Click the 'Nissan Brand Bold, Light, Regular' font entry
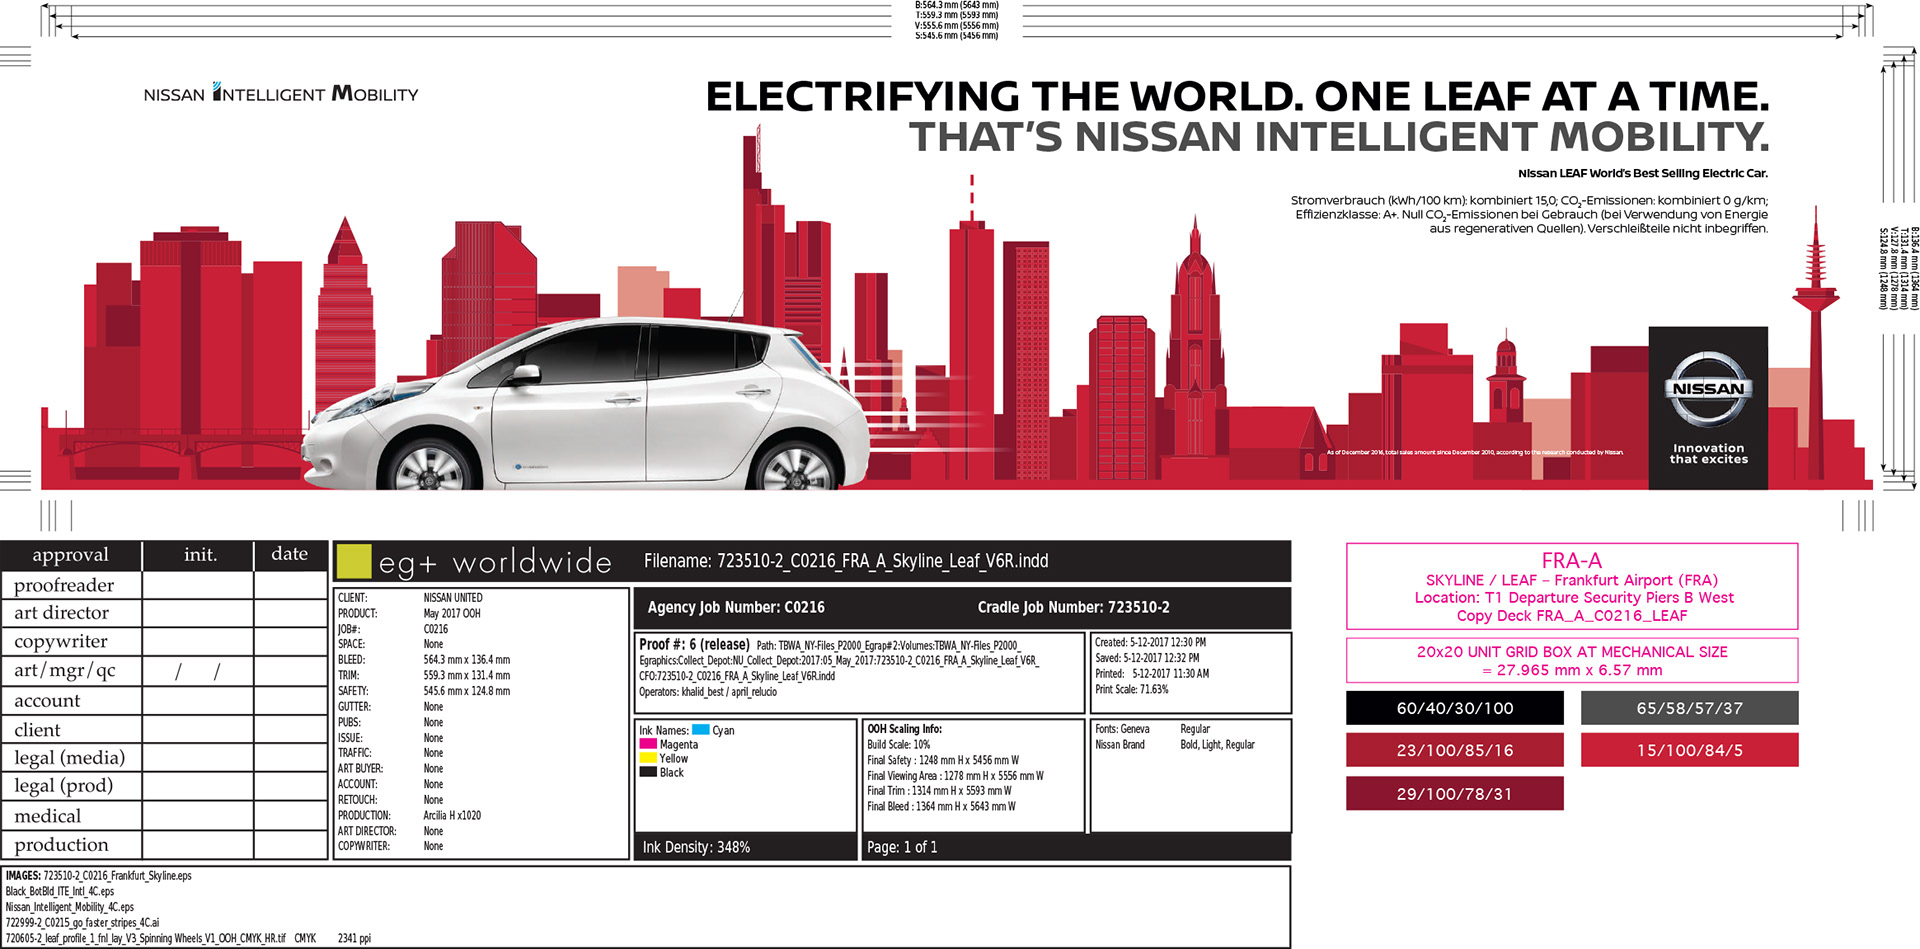Screen dimensions: 1920x949 [x=1175, y=745]
